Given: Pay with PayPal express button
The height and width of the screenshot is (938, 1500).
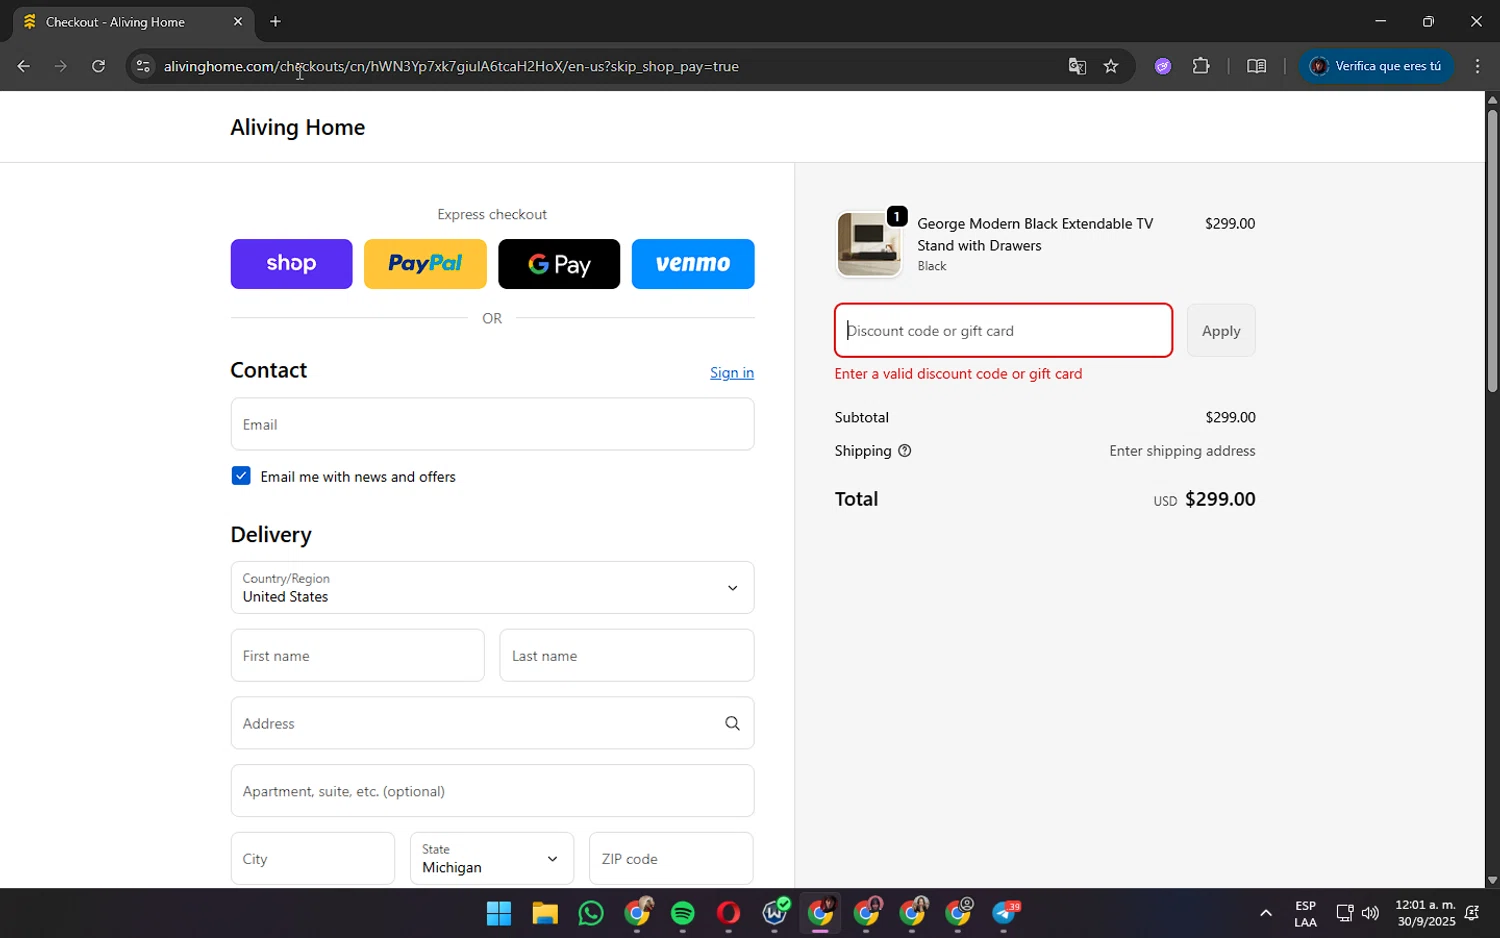Looking at the screenshot, I should pyautogui.click(x=425, y=264).
